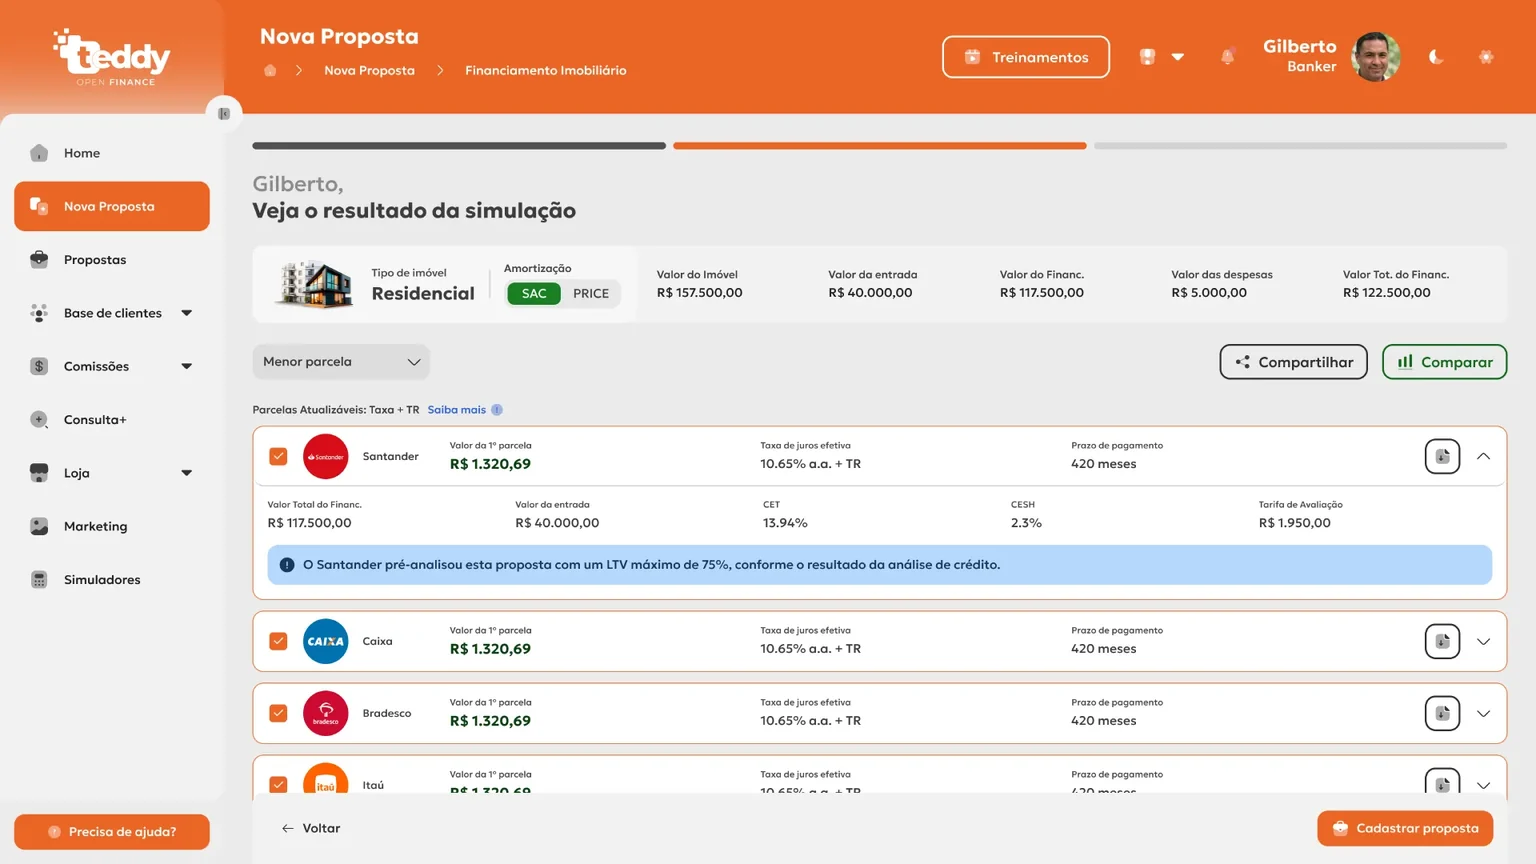Click the Consulta+ sidebar icon
Viewport: 1536px width, 864px height.
tap(39, 420)
